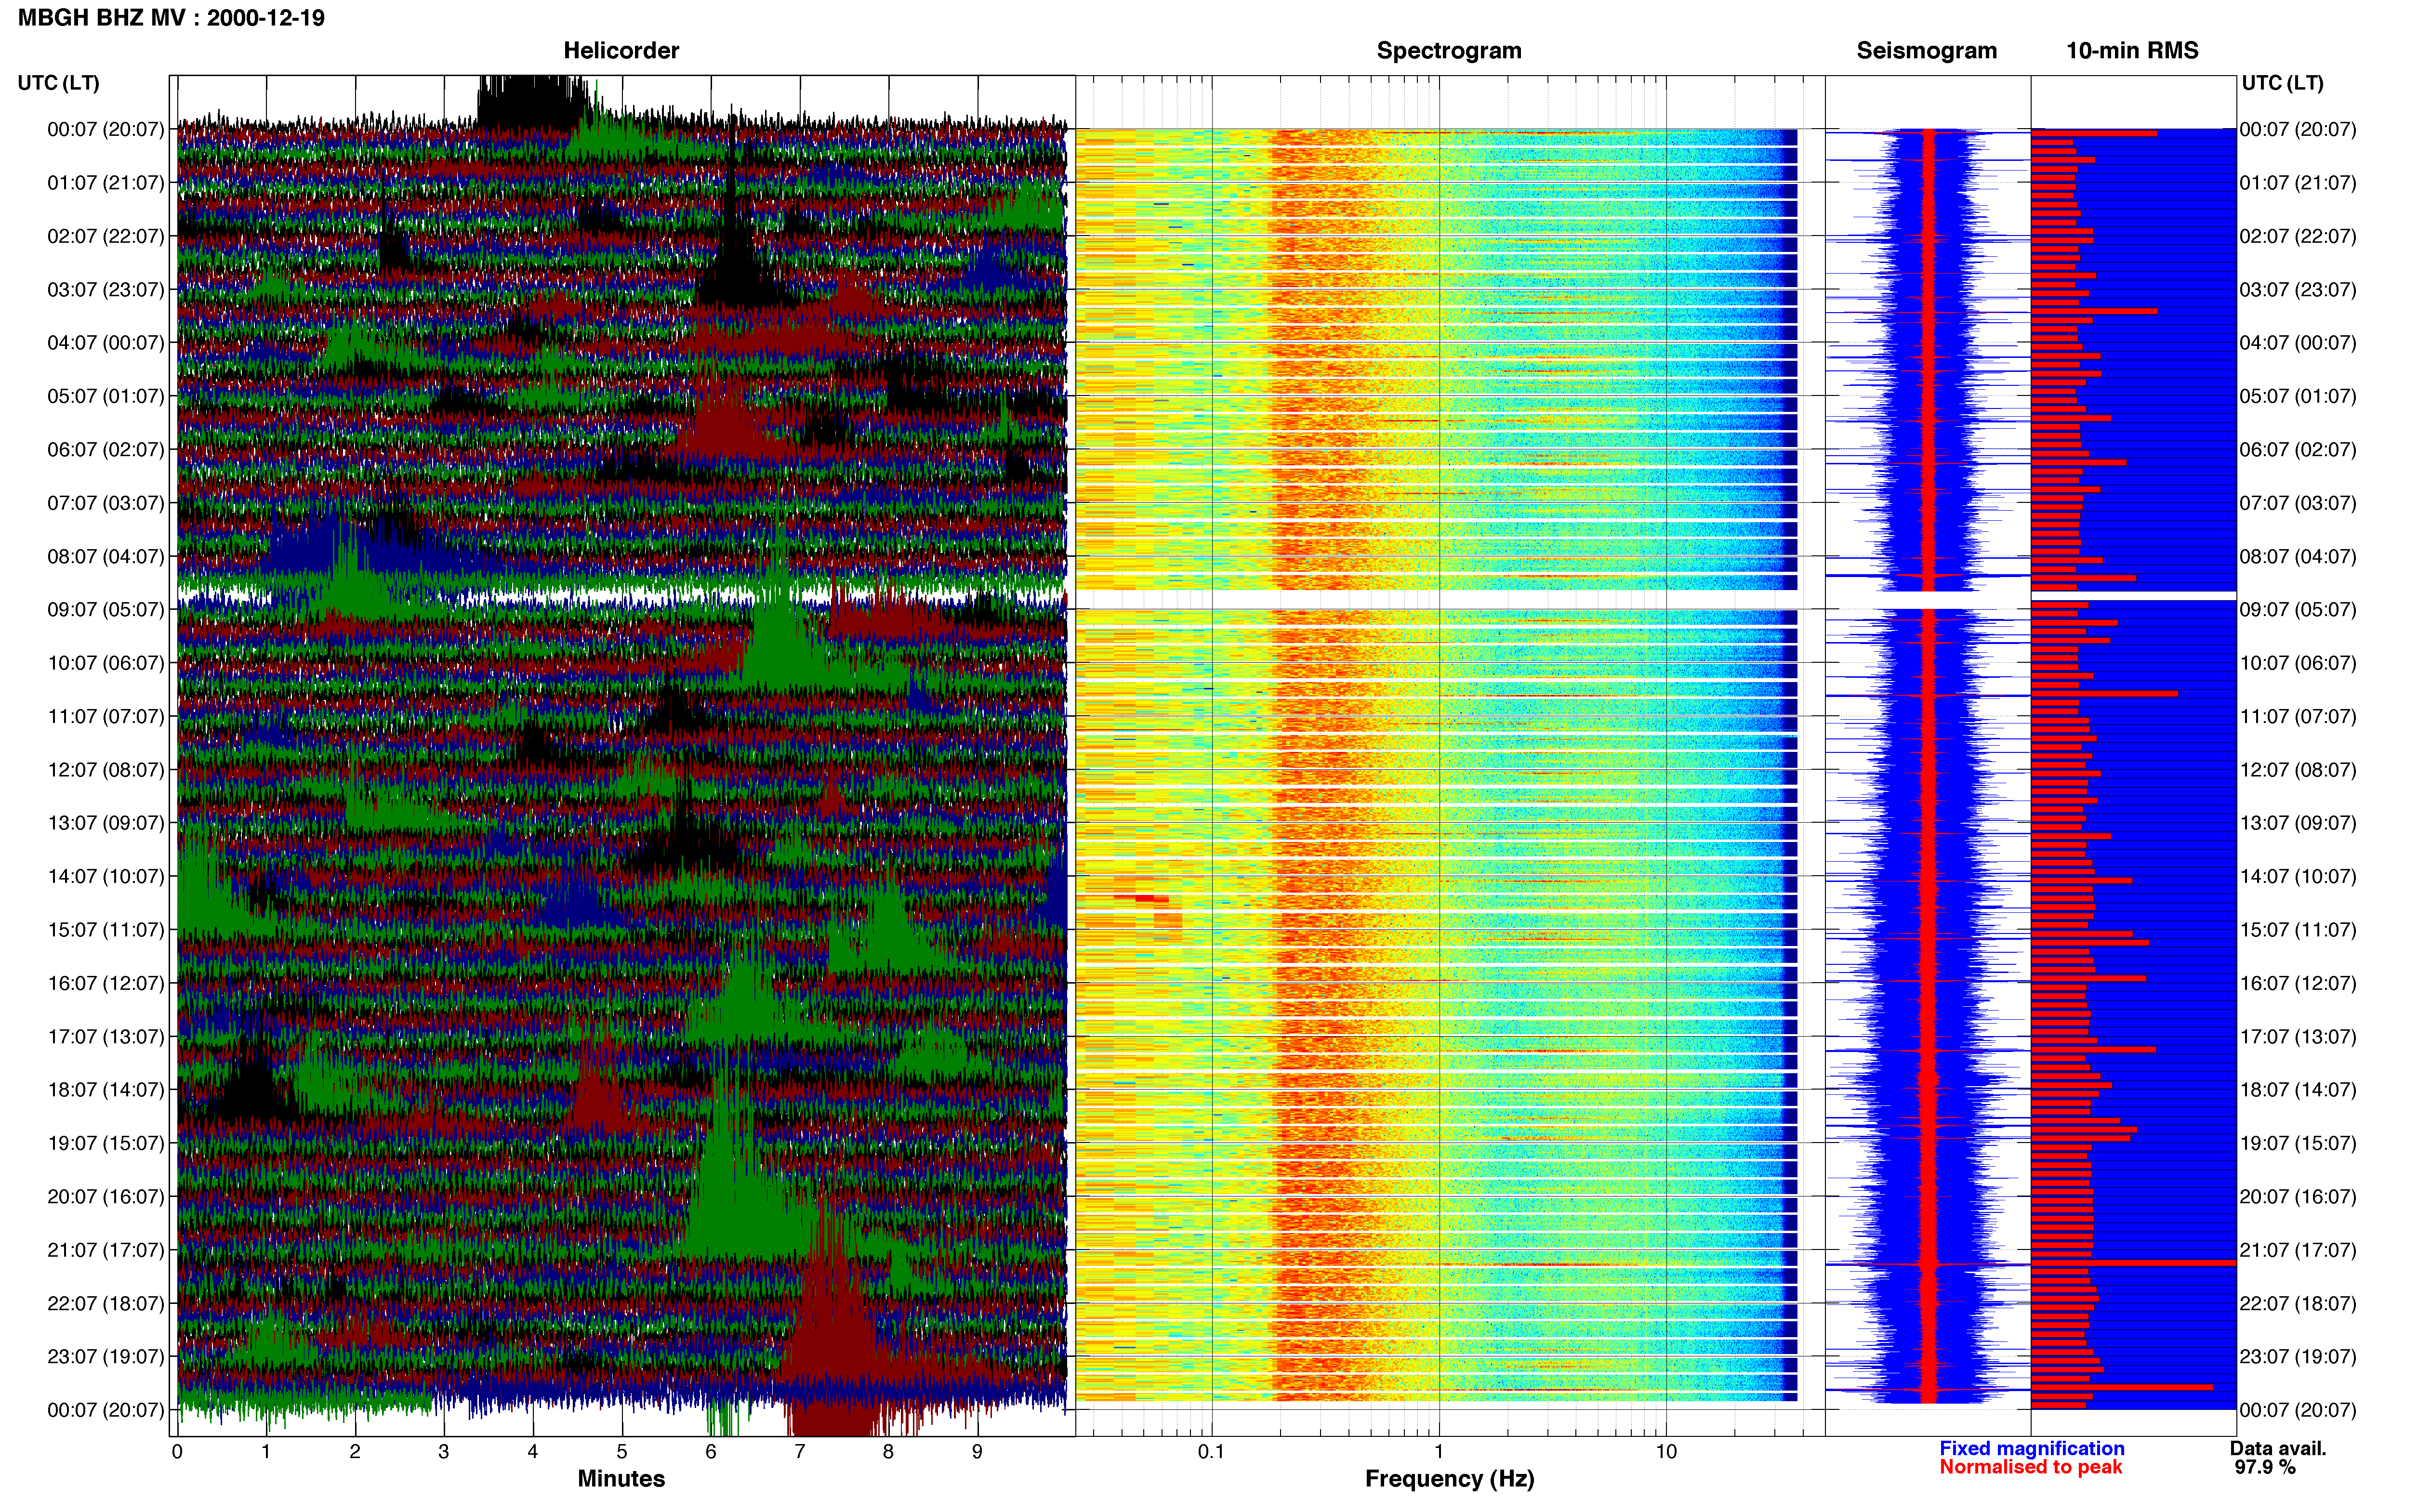The width and height of the screenshot is (2418, 1512).
Task: Click left time label '19:07 (15:07)'
Action: (x=105, y=1143)
